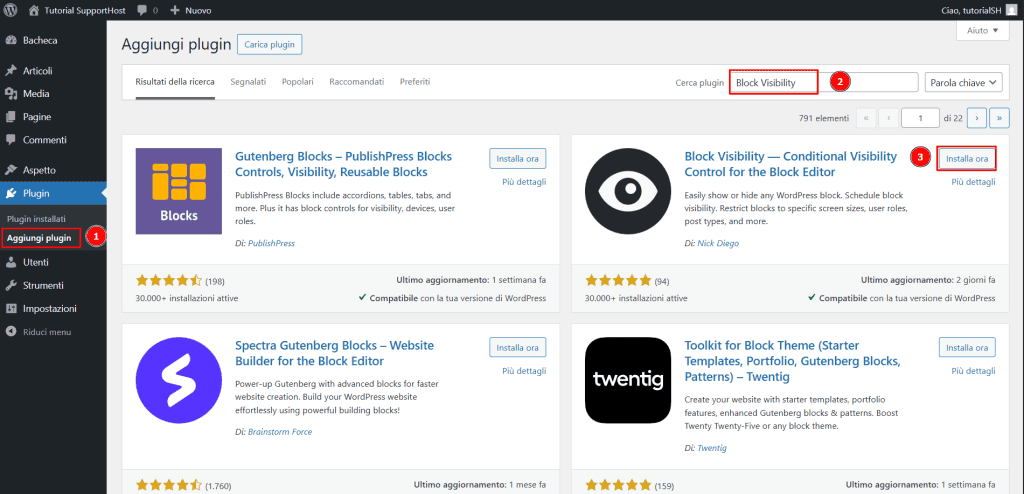
Task: Switch to Risultati della ricerca tab
Action: [x=175, y=82]
